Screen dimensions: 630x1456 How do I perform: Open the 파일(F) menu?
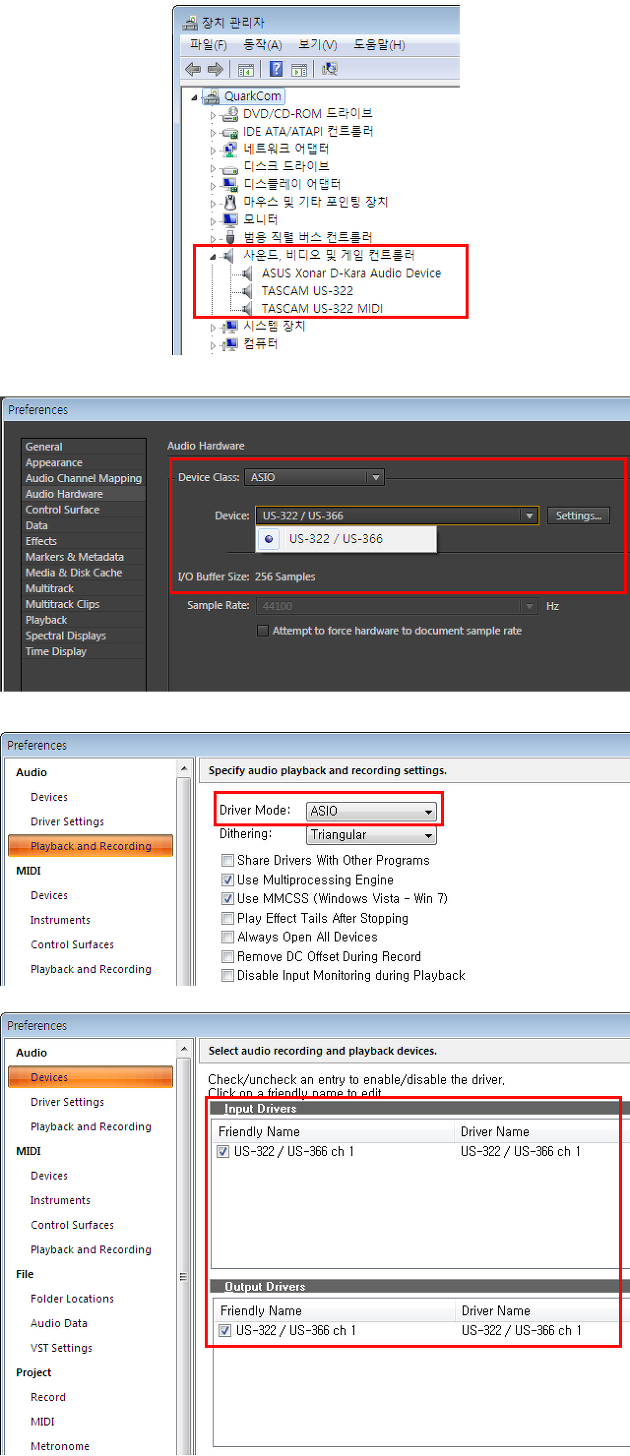208,45
